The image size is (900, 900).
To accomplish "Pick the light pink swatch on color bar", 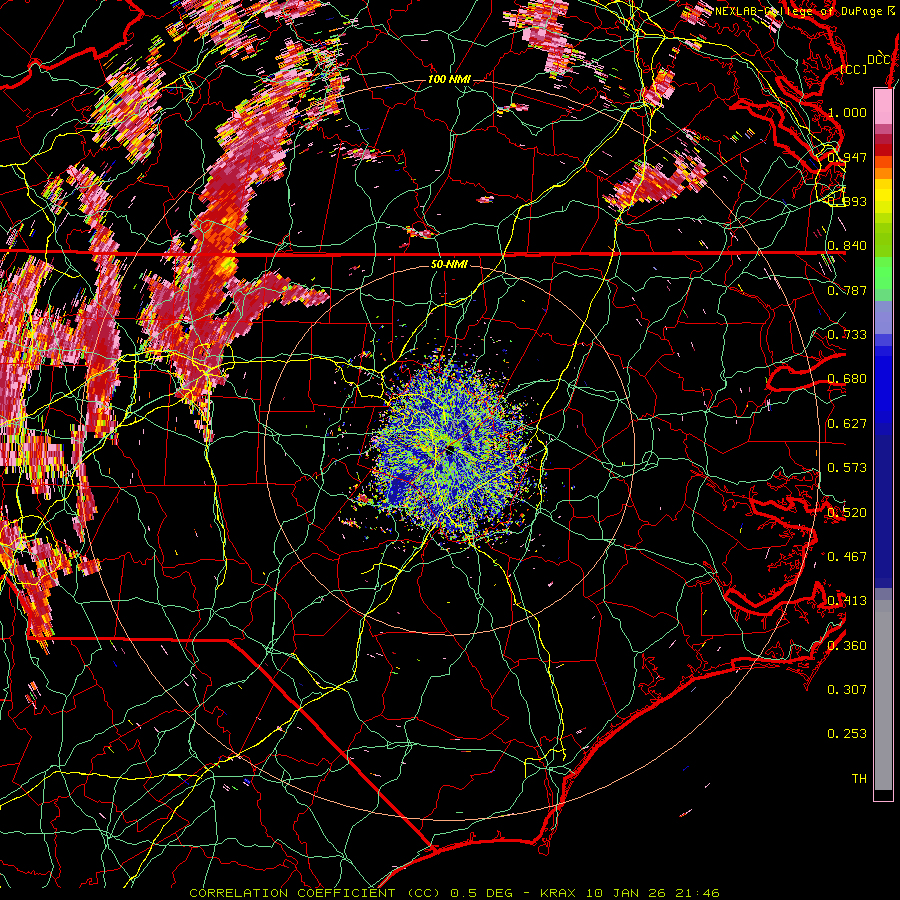I will (x=883, y=106).
